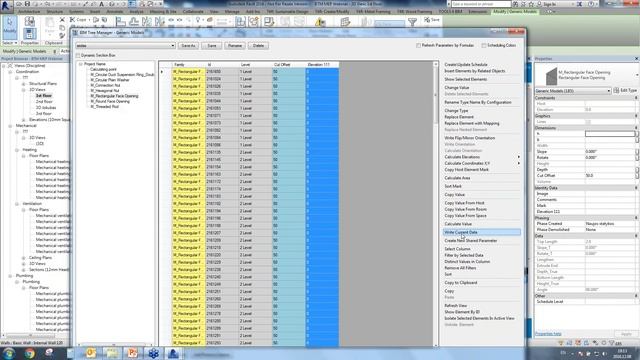Choose Remove All Filters menu item
This screenshot has width=640, height=360.
(x=460, y=268)
